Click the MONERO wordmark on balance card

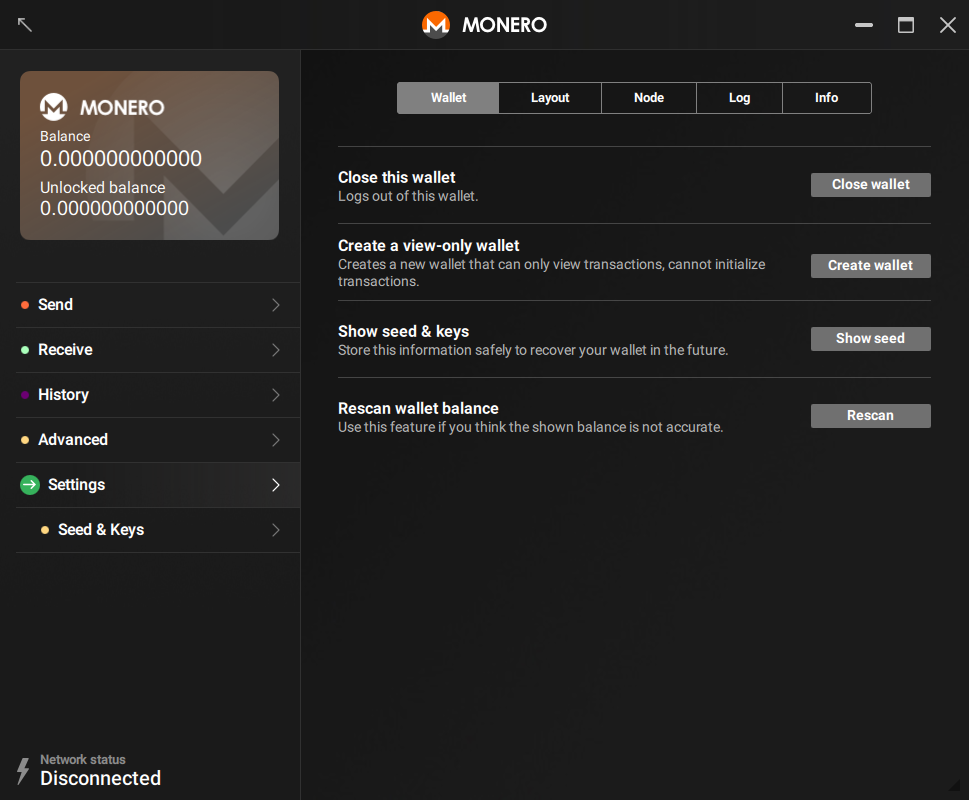tap(122, 107)
